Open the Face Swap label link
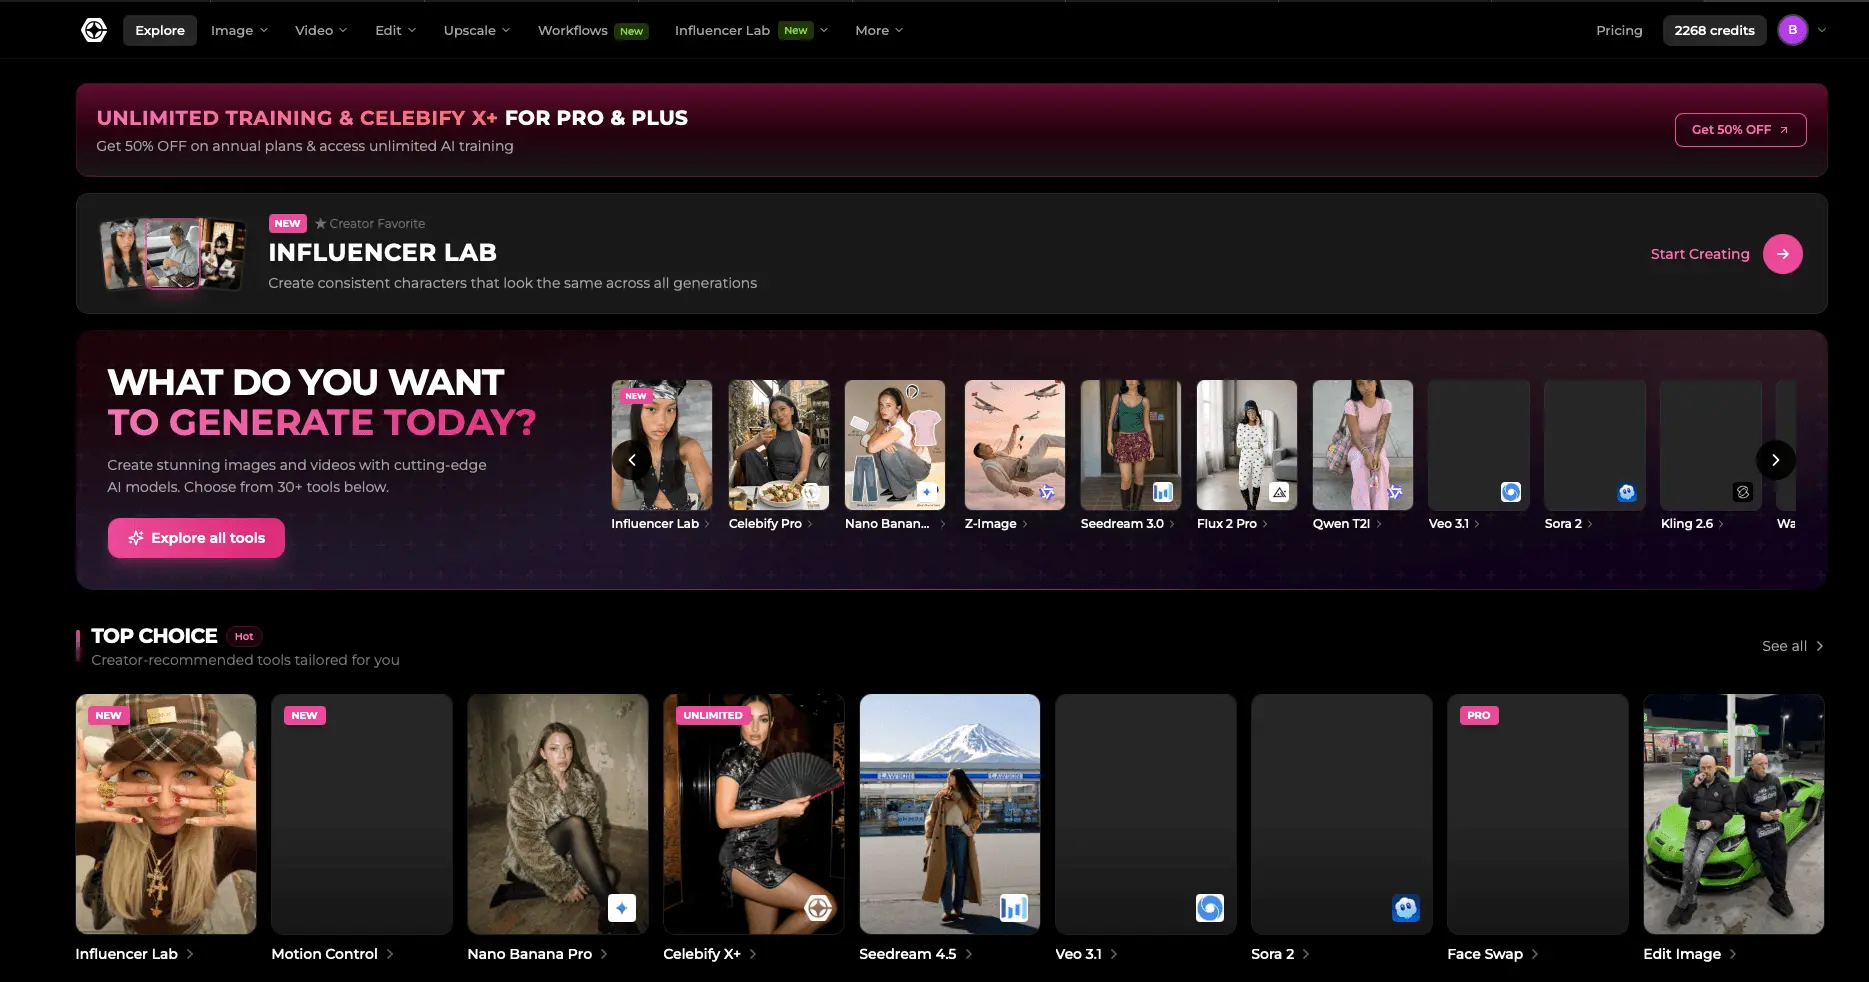This screenshot has width=1869, height=982. (x=1493, y=954)
